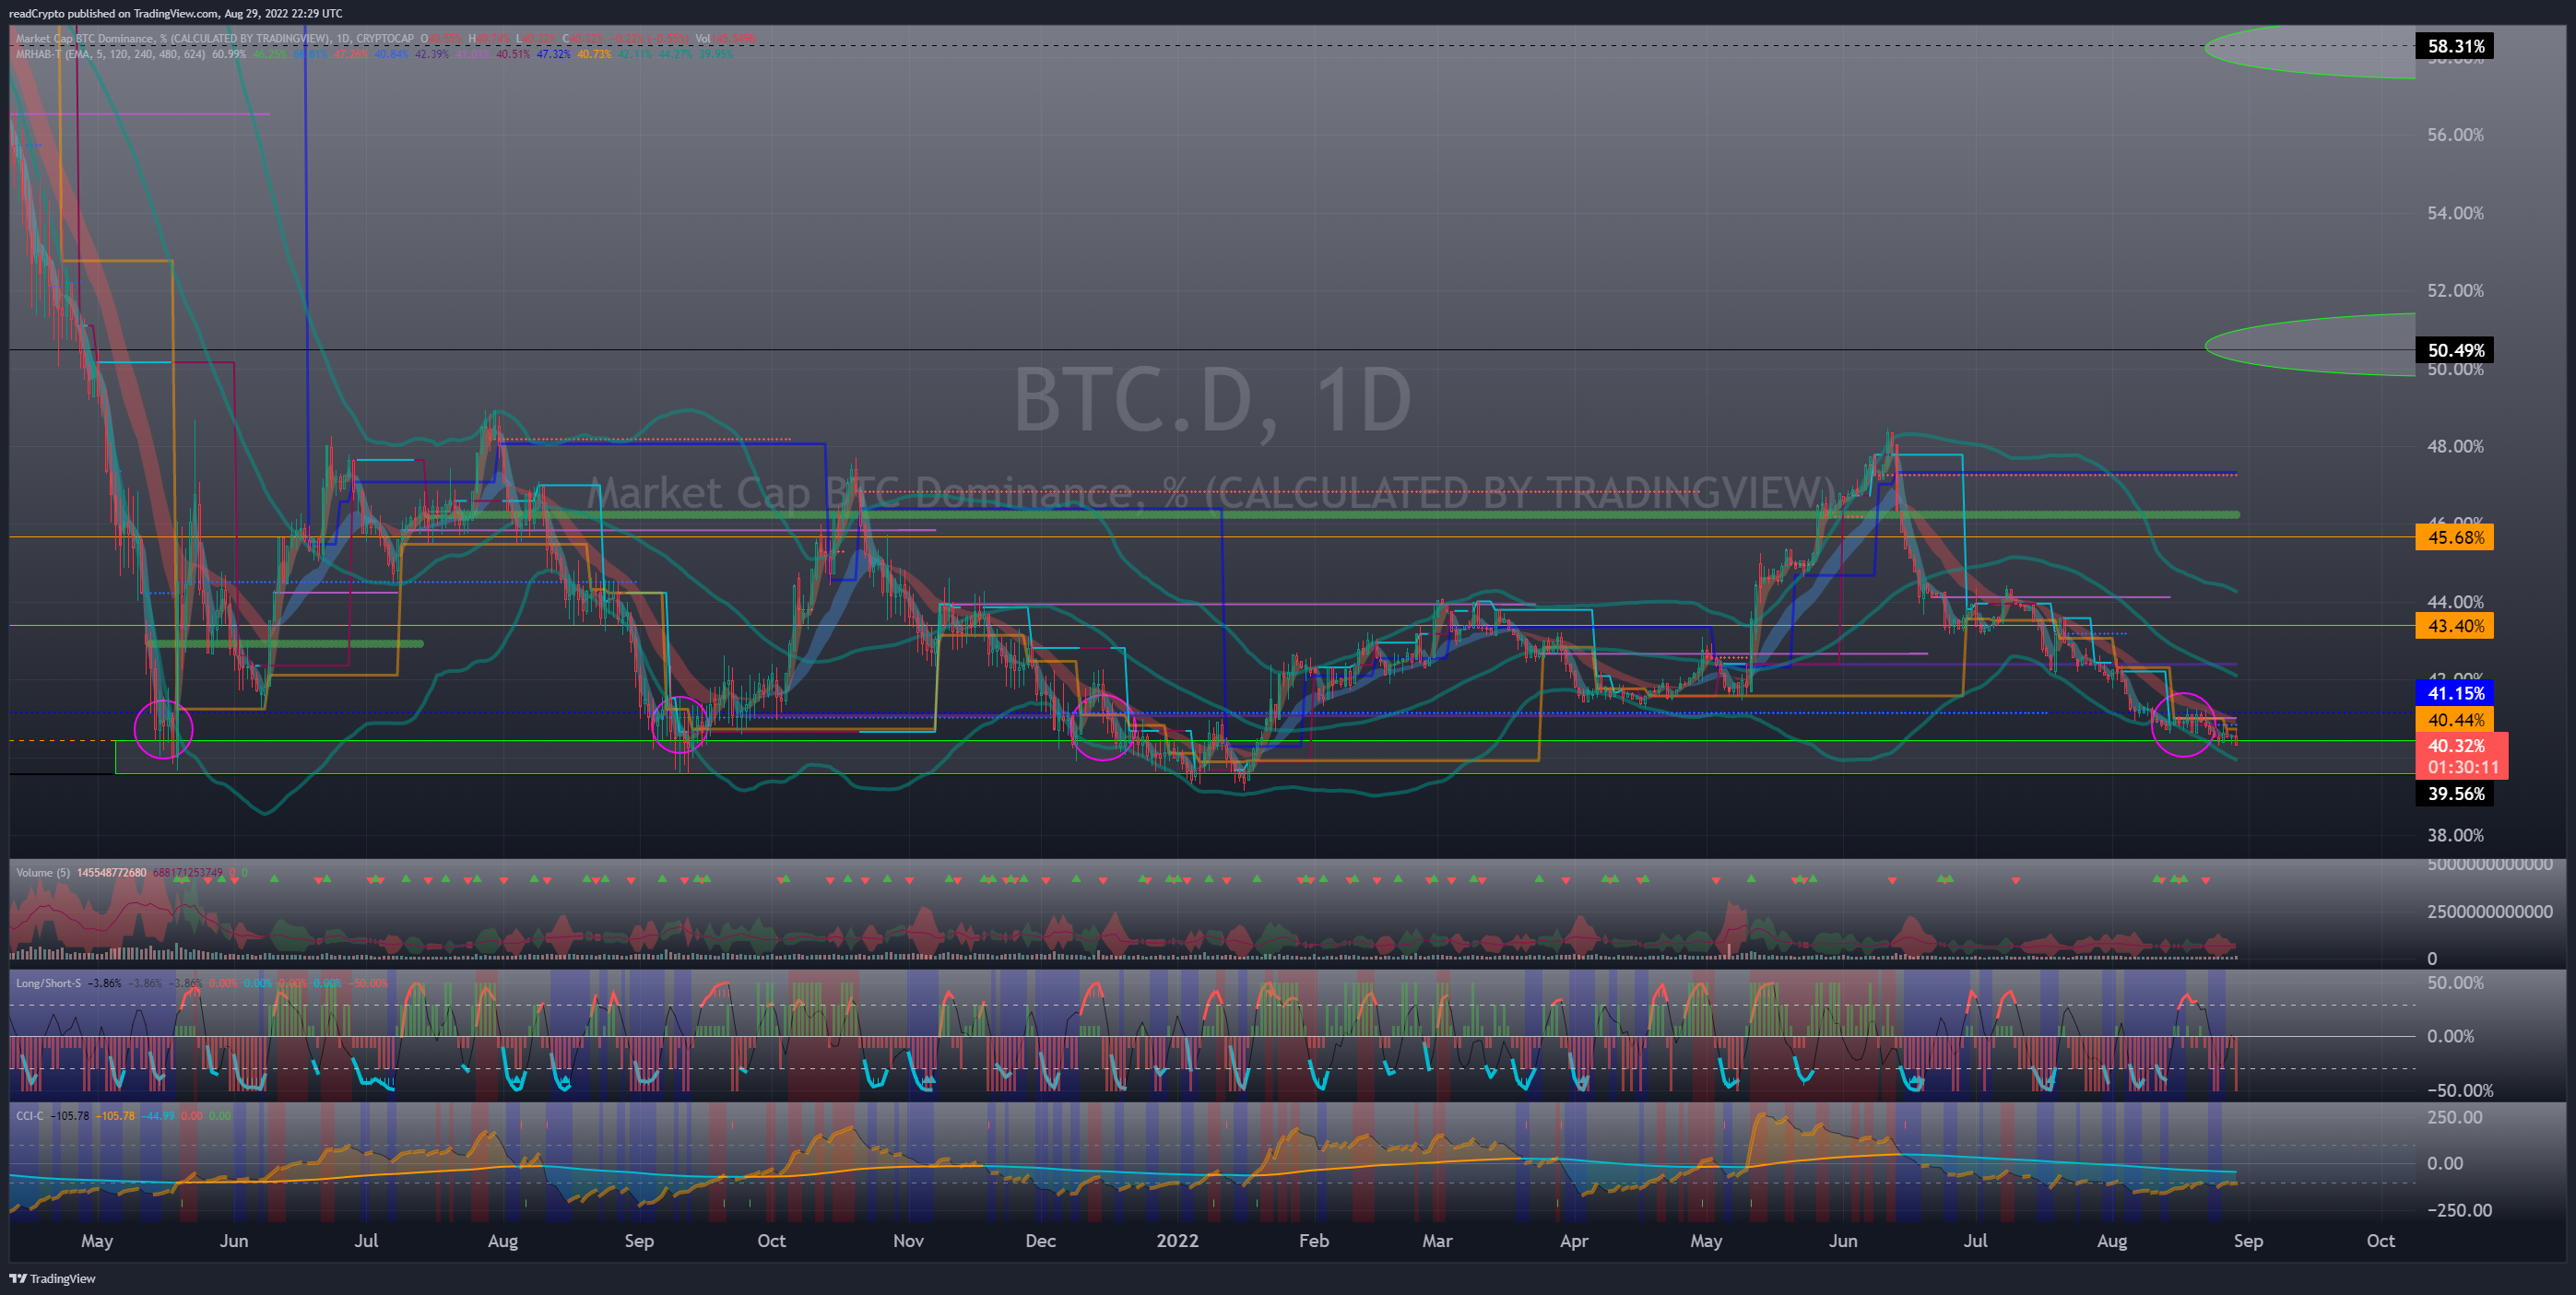Click the Mar label on time axis

1437,1241
